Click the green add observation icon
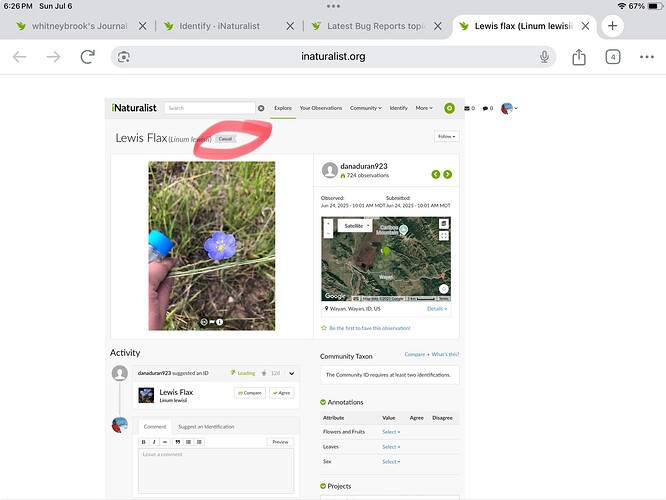 [449, 108]
